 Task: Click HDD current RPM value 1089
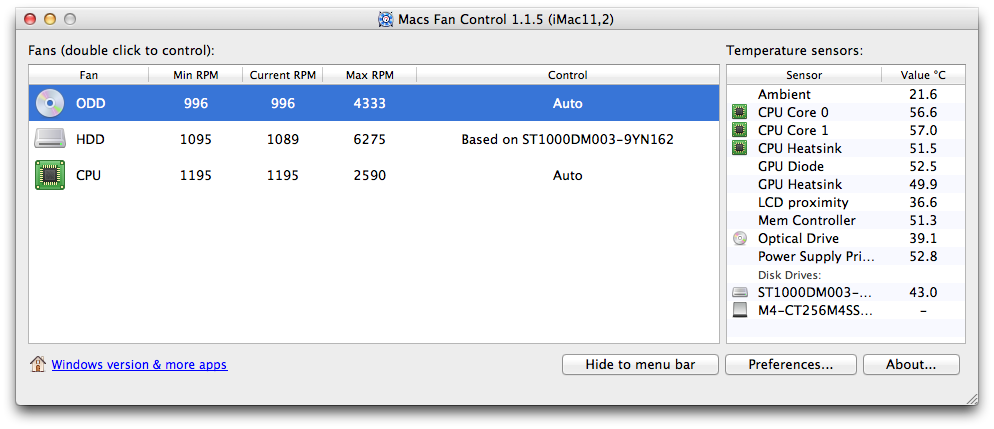tap(283, 139)
